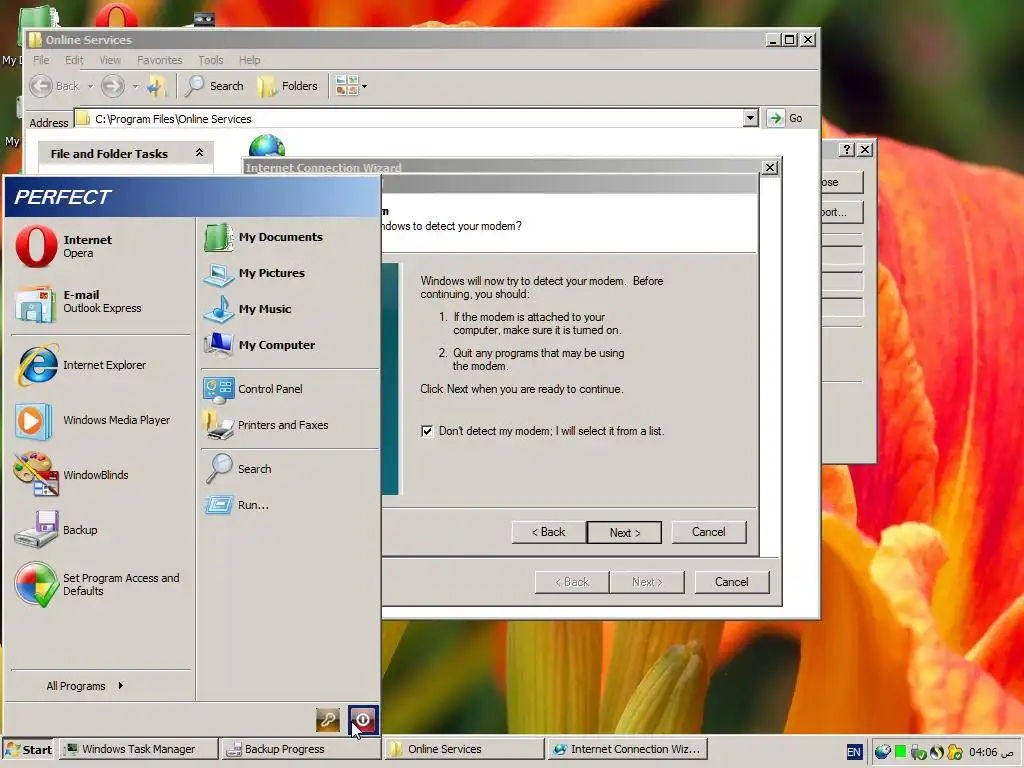Click the help question mark button

point(846,150)
